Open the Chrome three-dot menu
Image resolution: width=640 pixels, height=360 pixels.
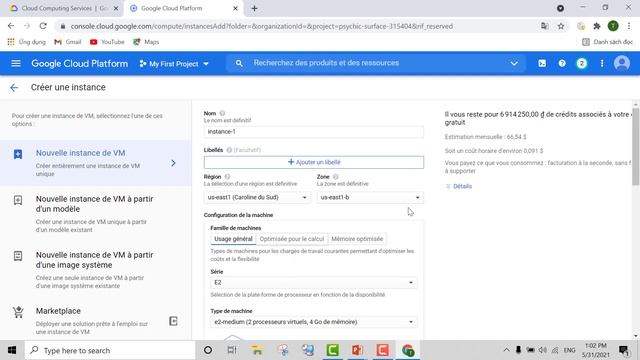(x=629, y=26)
